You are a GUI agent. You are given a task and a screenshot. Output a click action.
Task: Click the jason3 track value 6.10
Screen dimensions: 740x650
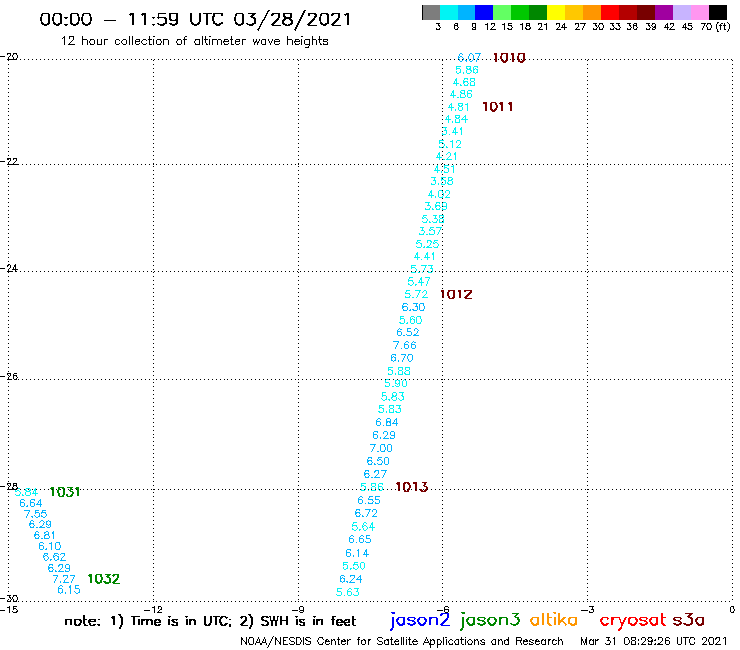(50, 547)
